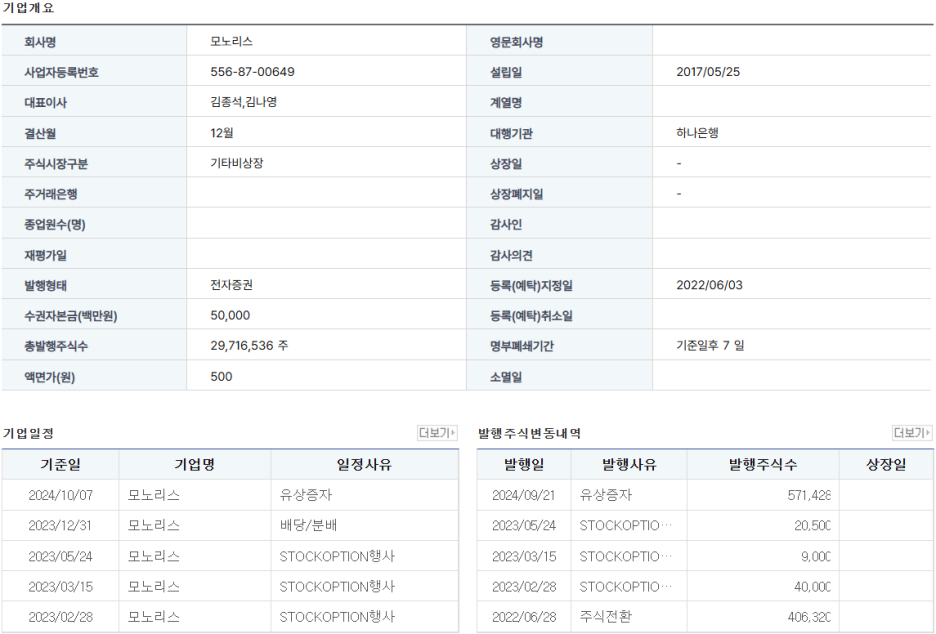936x634 pixels.
Task: Select the 주식시장구분 value 기타비상장
Action: click(237, 163)
